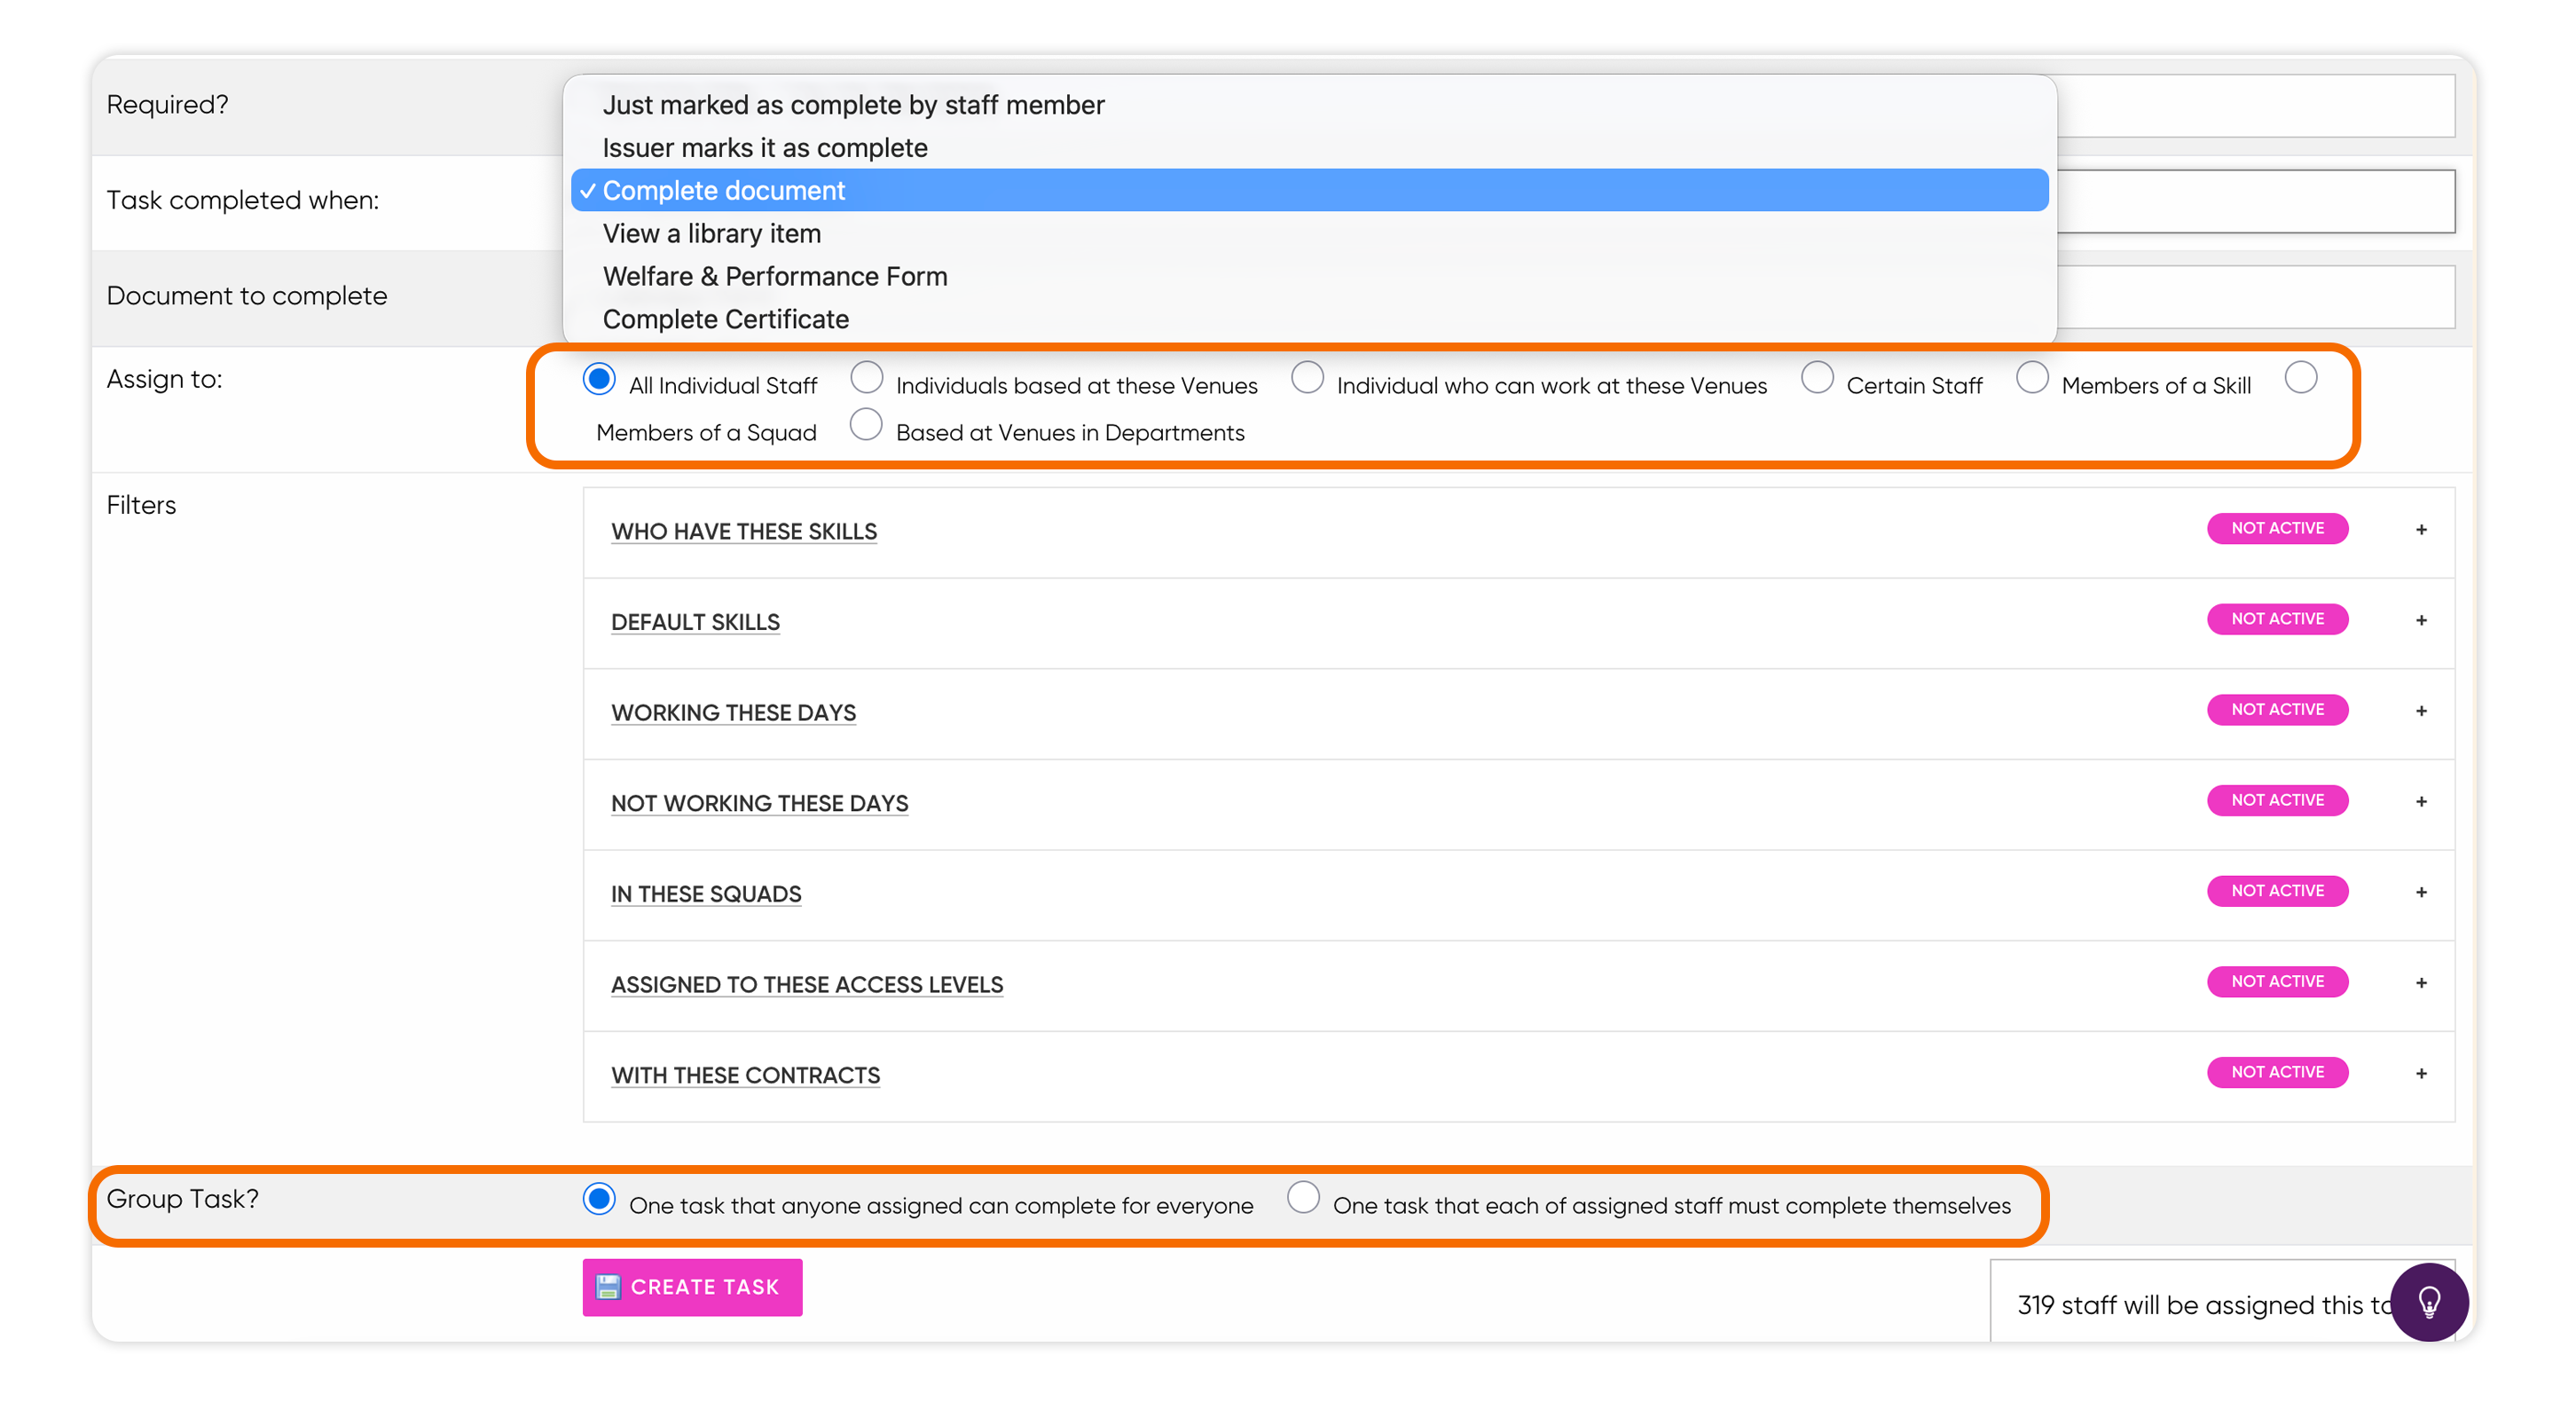Click the lightbulb help icon
This screenshot has height=1402, width=2576.
[2428, 1301]
